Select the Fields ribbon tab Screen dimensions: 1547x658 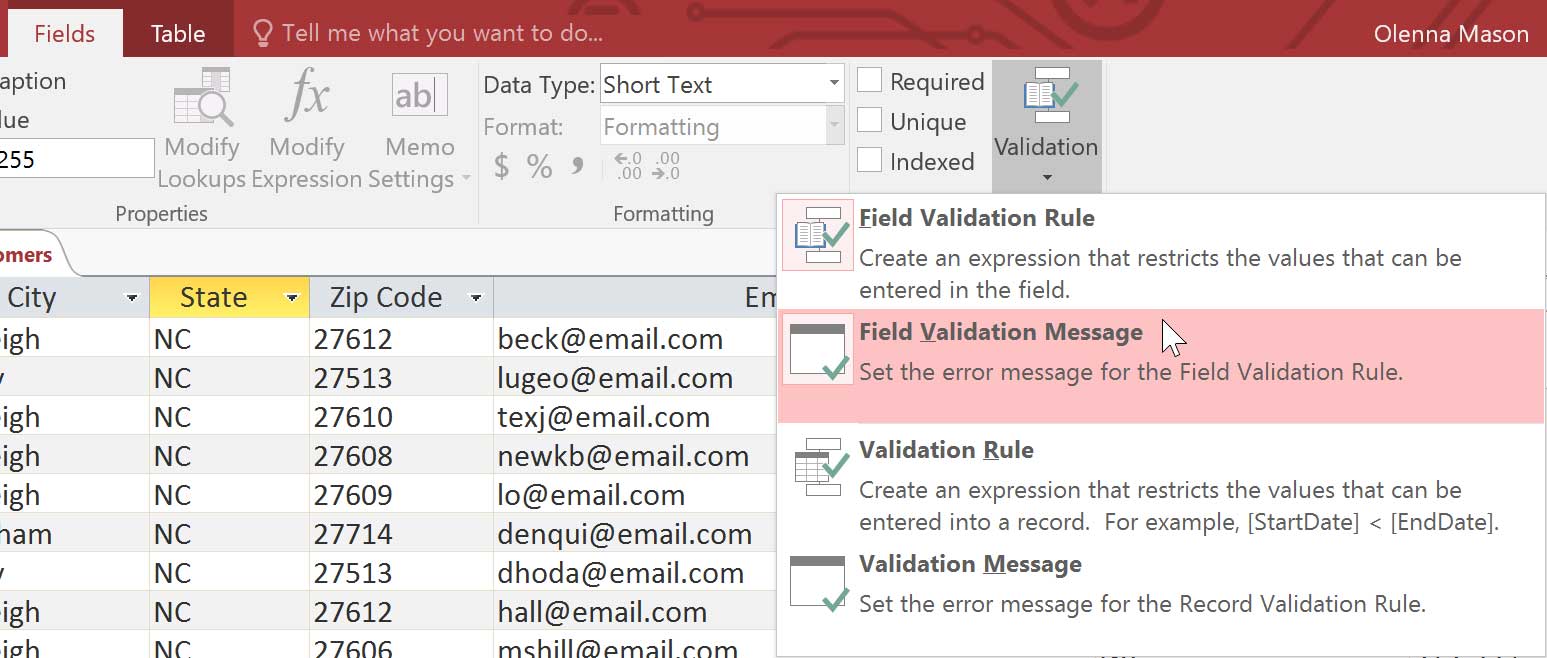tap(64, 32)
